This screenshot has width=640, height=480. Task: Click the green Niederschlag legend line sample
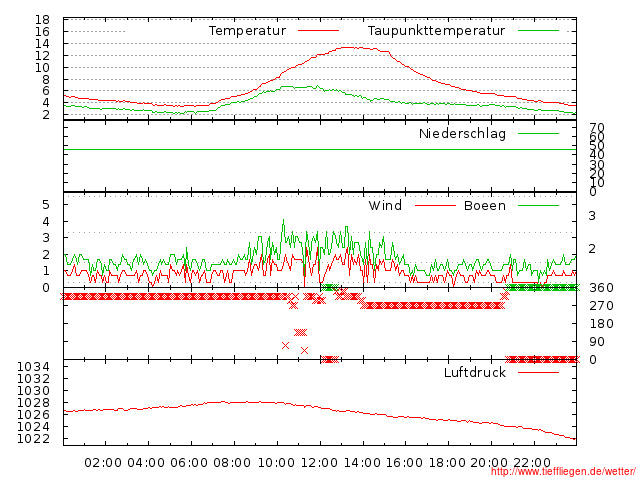538,133
